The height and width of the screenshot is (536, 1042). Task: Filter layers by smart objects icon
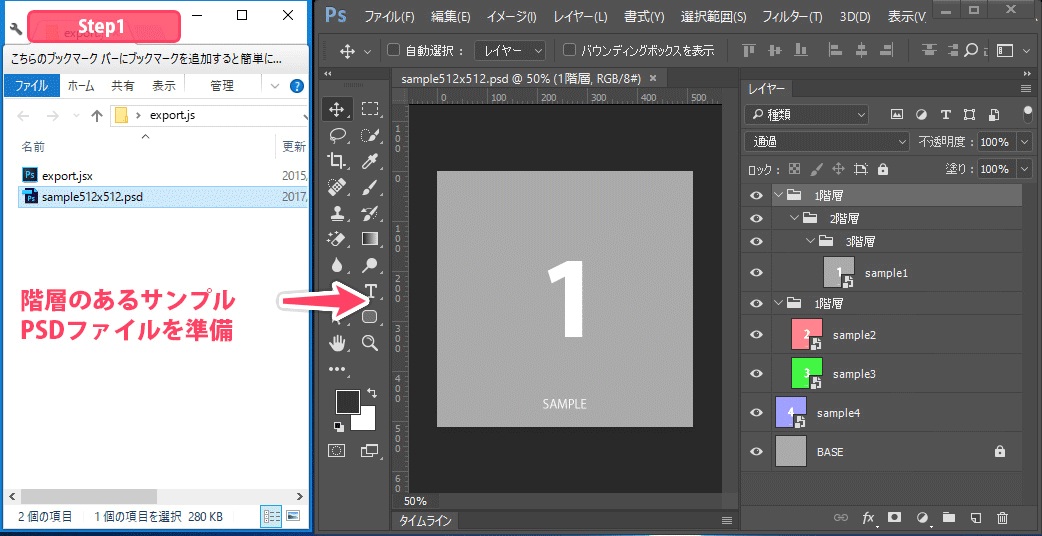[993, 114]
